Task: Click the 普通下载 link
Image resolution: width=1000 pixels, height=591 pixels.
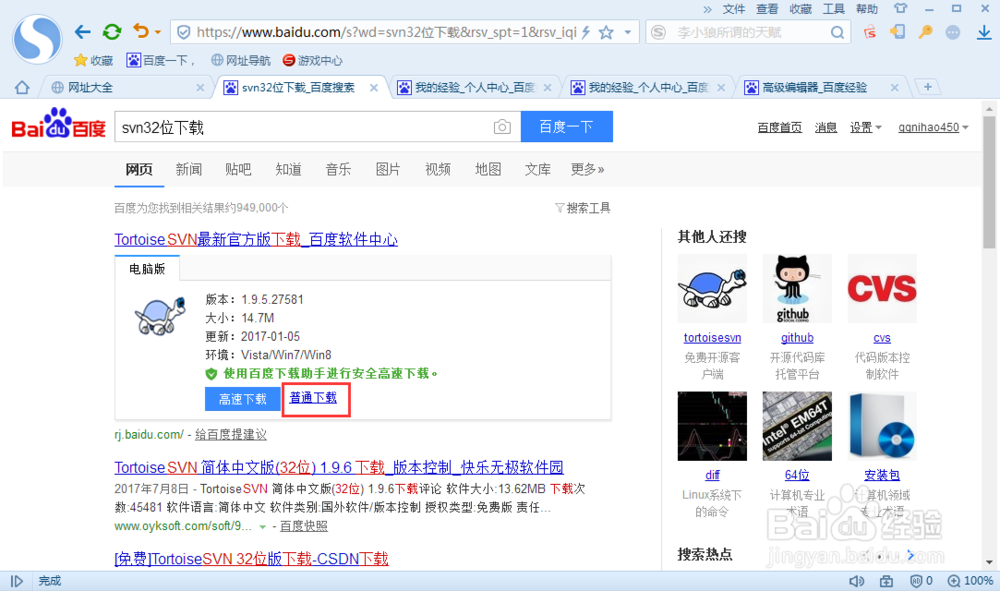Action: 312,397
